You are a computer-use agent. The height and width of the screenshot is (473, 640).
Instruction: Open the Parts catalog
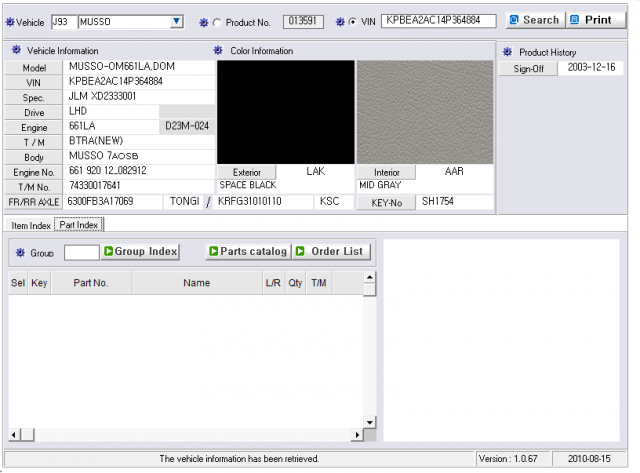(249, 251)
